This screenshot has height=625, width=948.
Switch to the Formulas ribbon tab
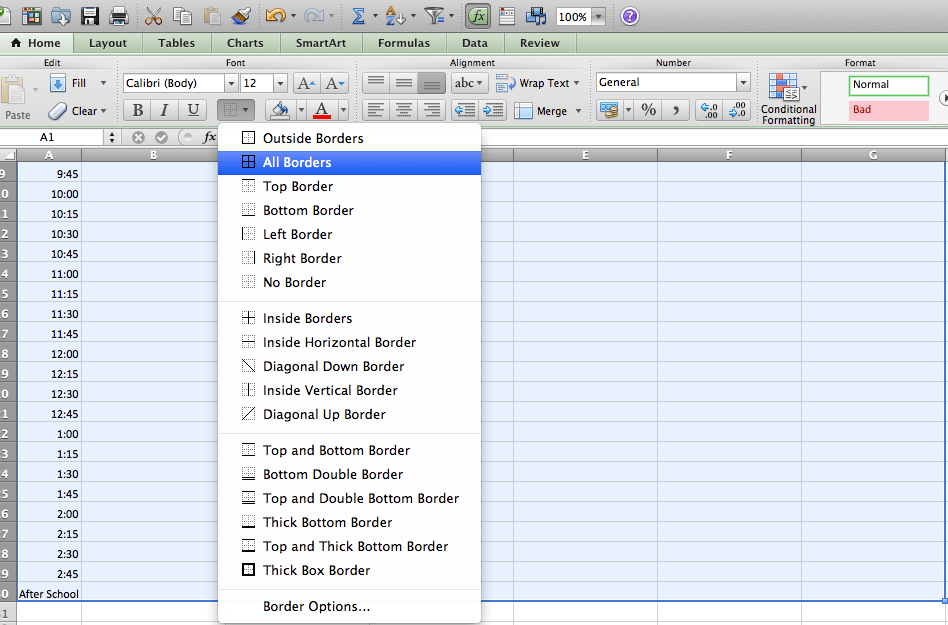pos(403,43)
